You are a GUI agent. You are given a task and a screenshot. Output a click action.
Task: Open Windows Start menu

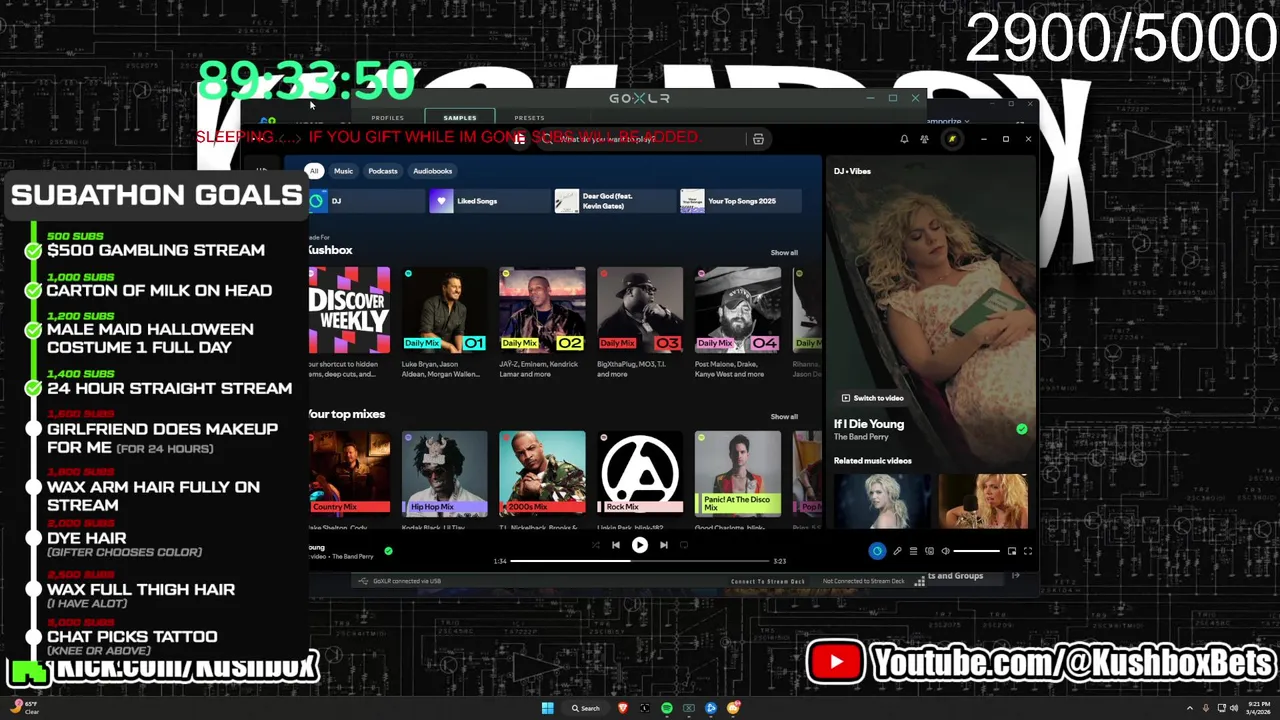pyautogui.click(x=547, y=708)
